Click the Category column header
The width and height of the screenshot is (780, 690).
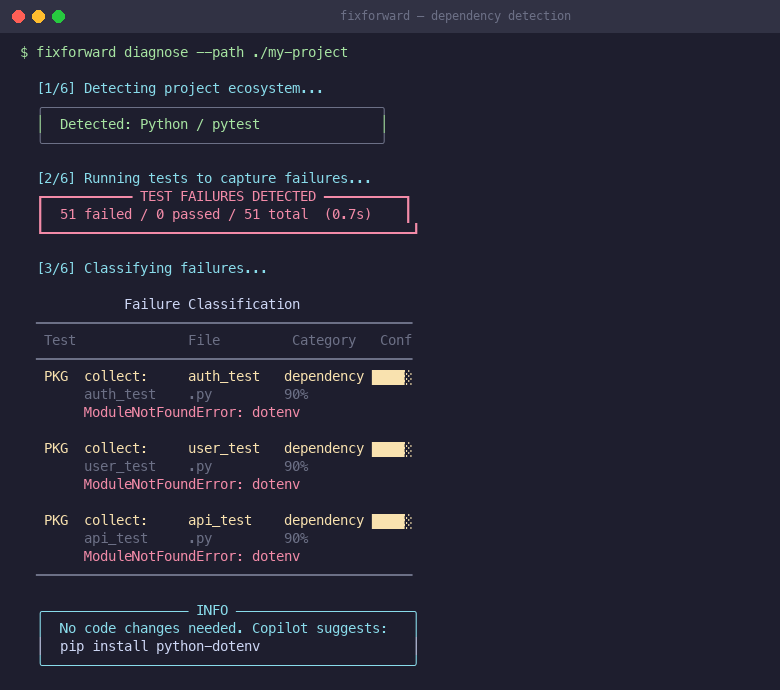click(324, 341)
